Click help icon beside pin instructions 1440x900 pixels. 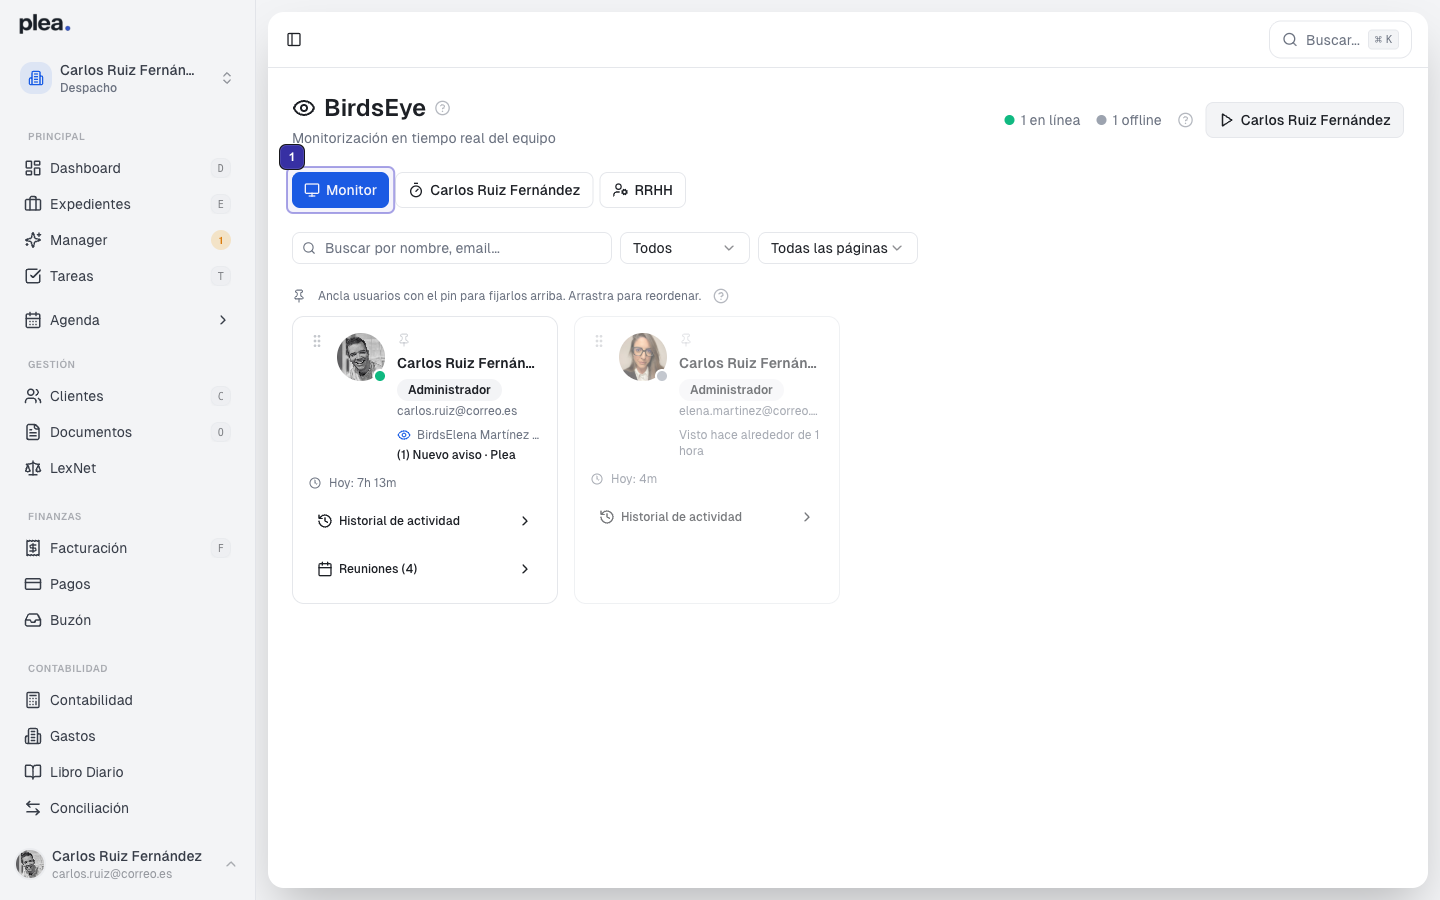pos(721,296)
